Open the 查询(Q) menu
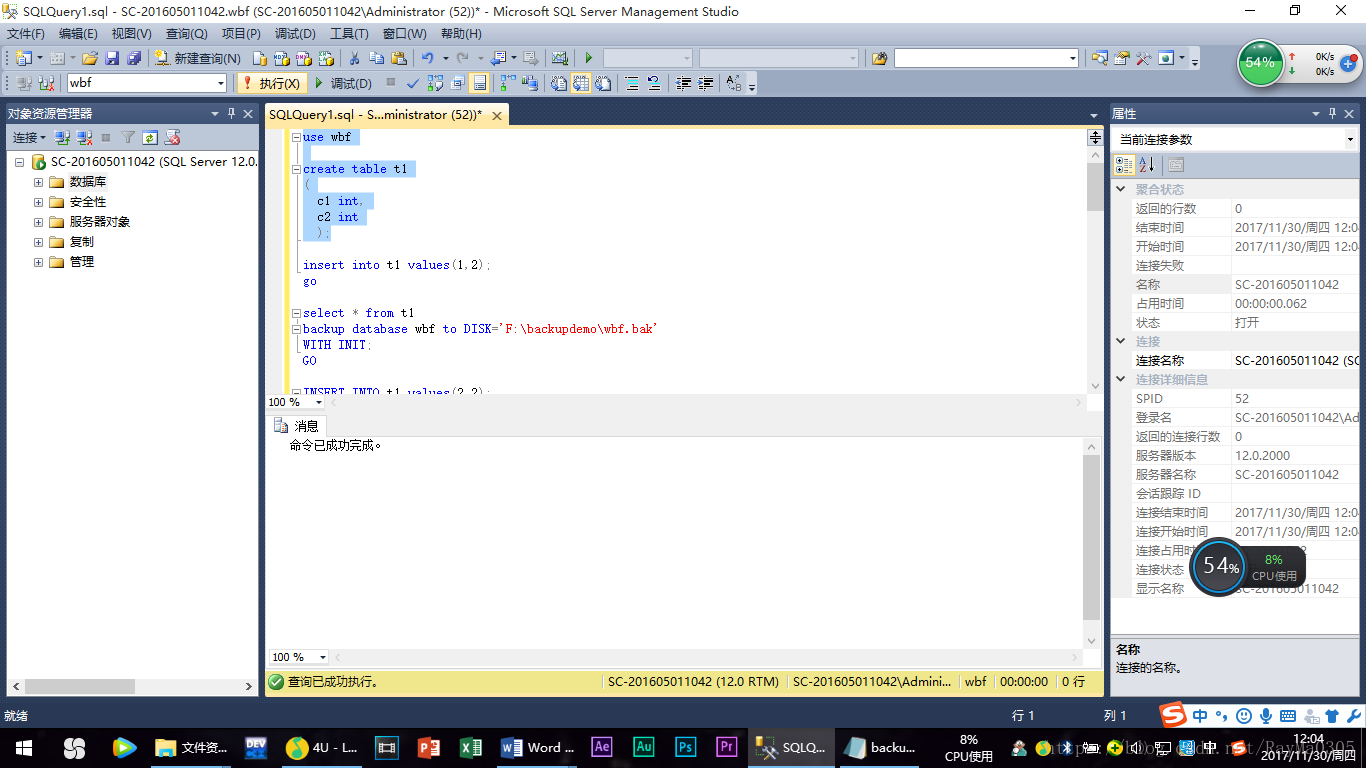The width and height of the screenshot is (1366, 768). [186, 33]
